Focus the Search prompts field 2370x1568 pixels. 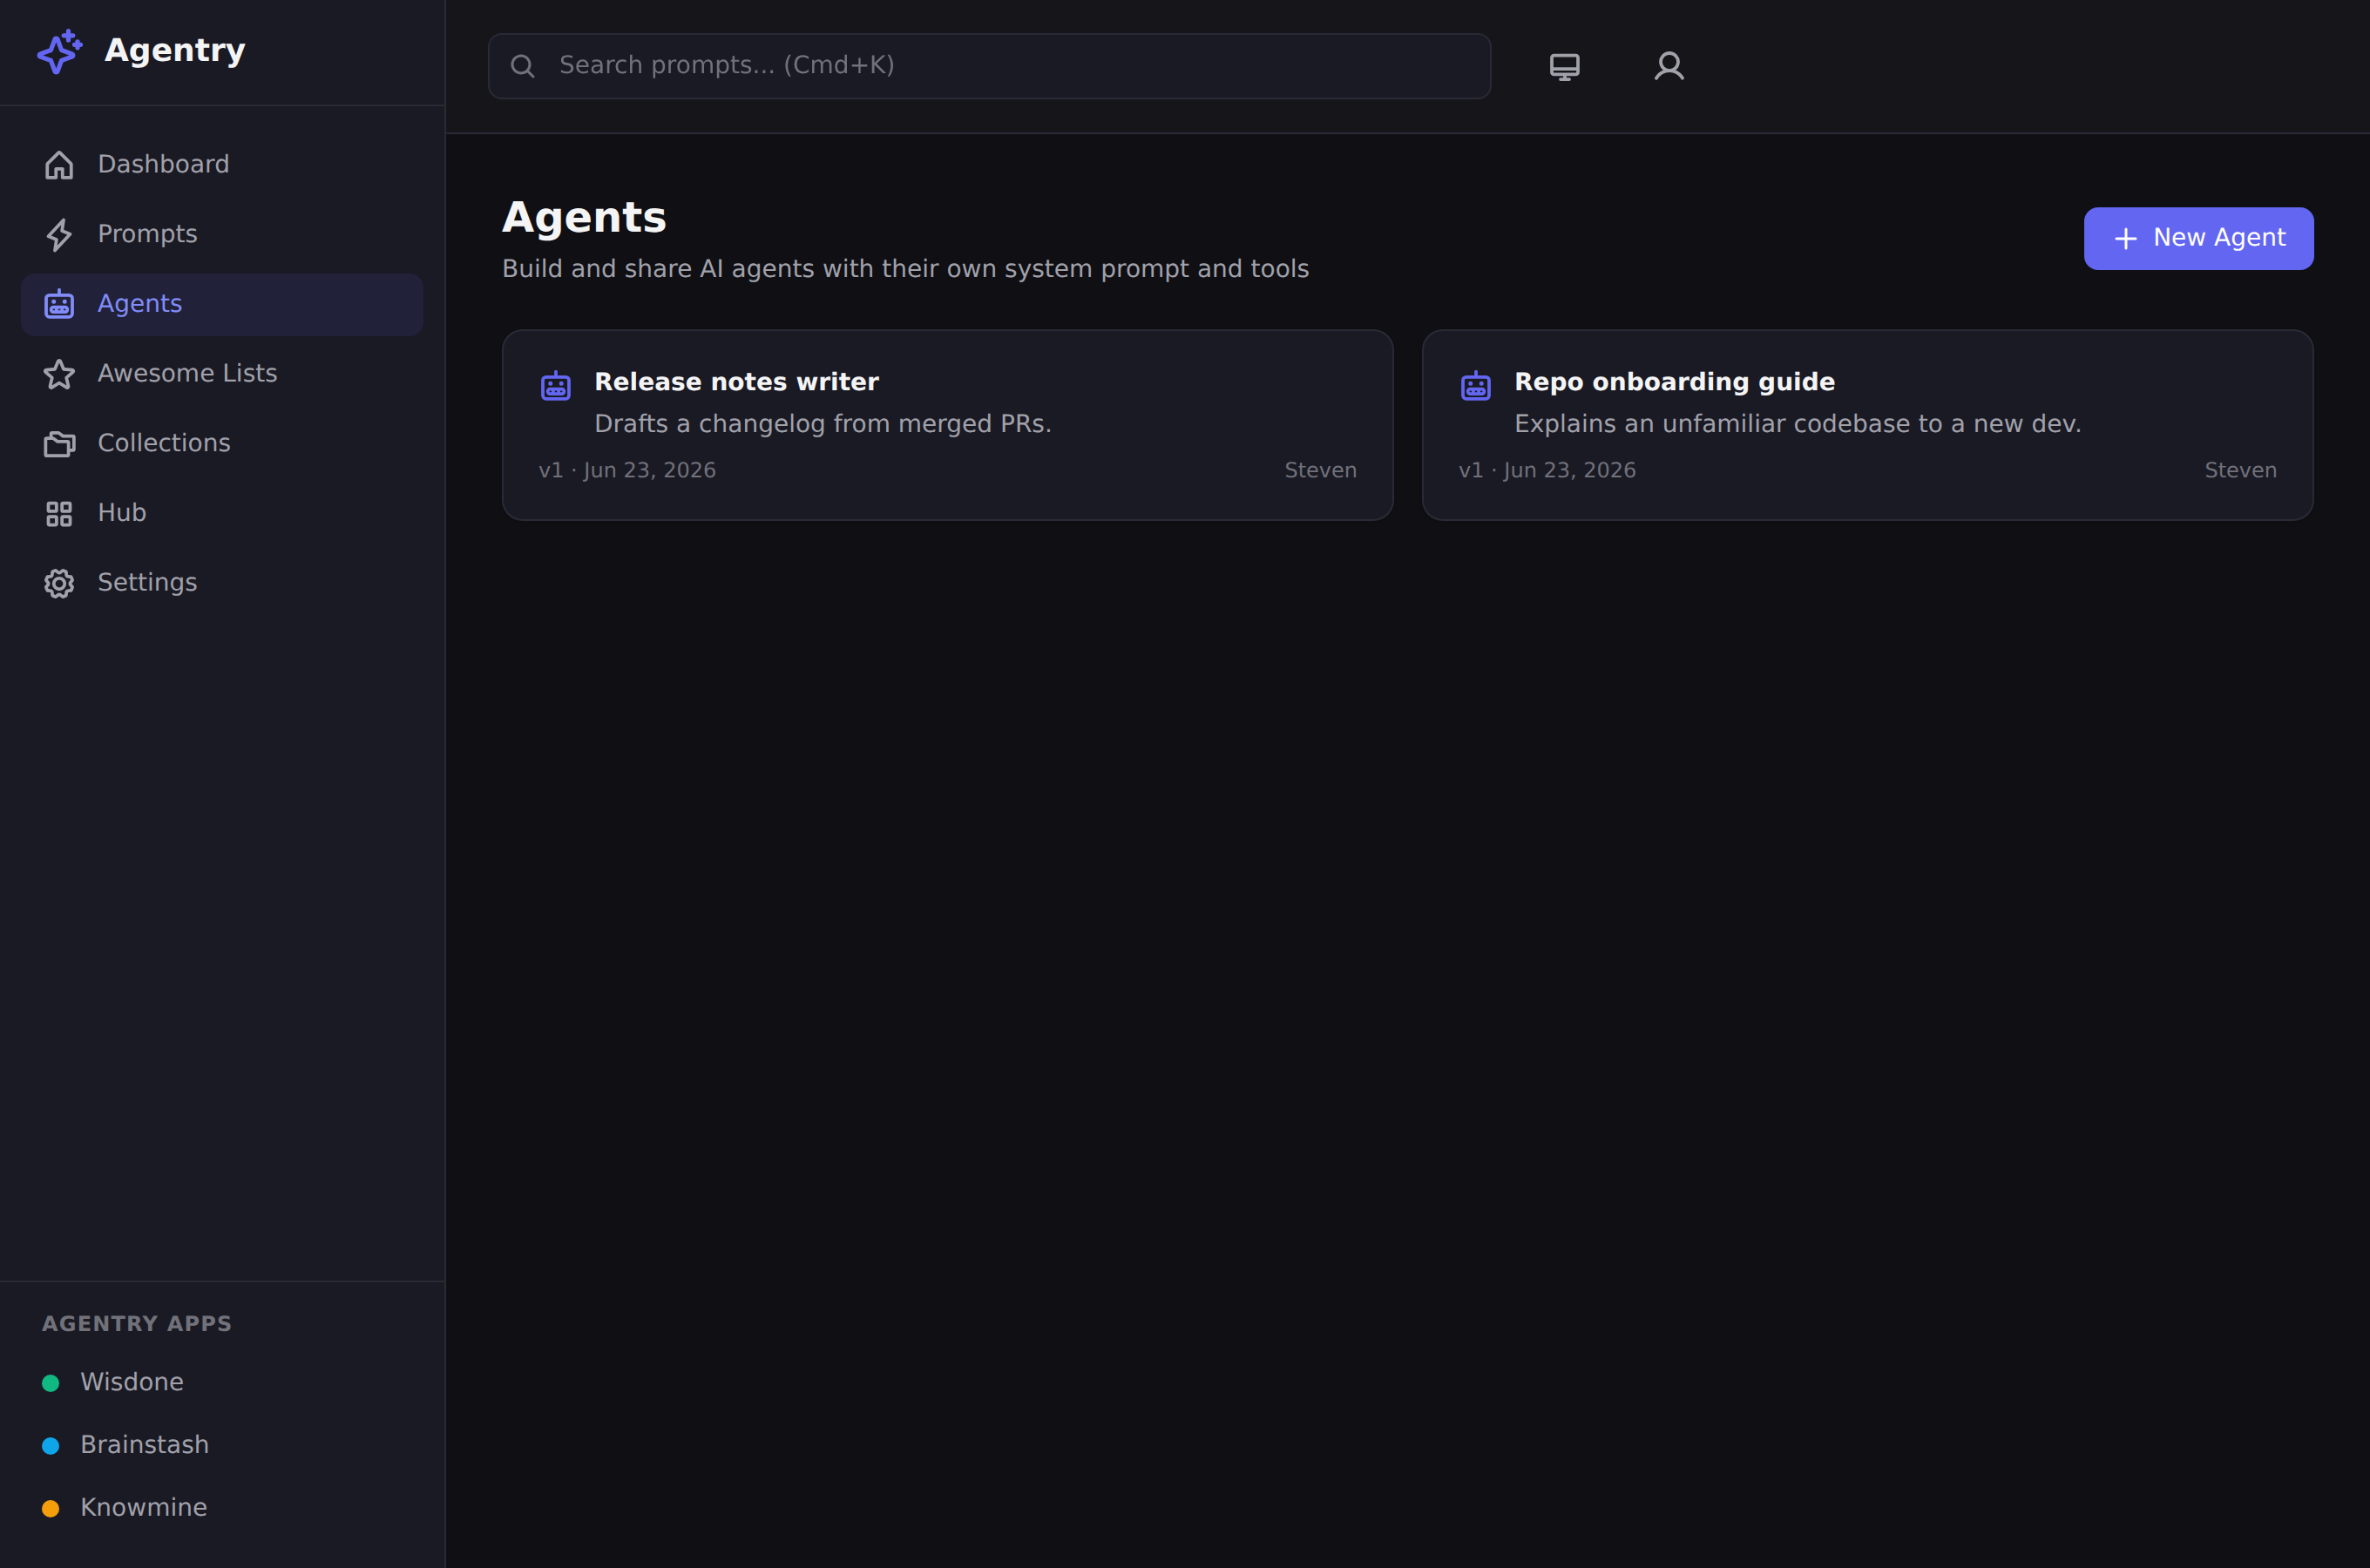coord(989,66)
